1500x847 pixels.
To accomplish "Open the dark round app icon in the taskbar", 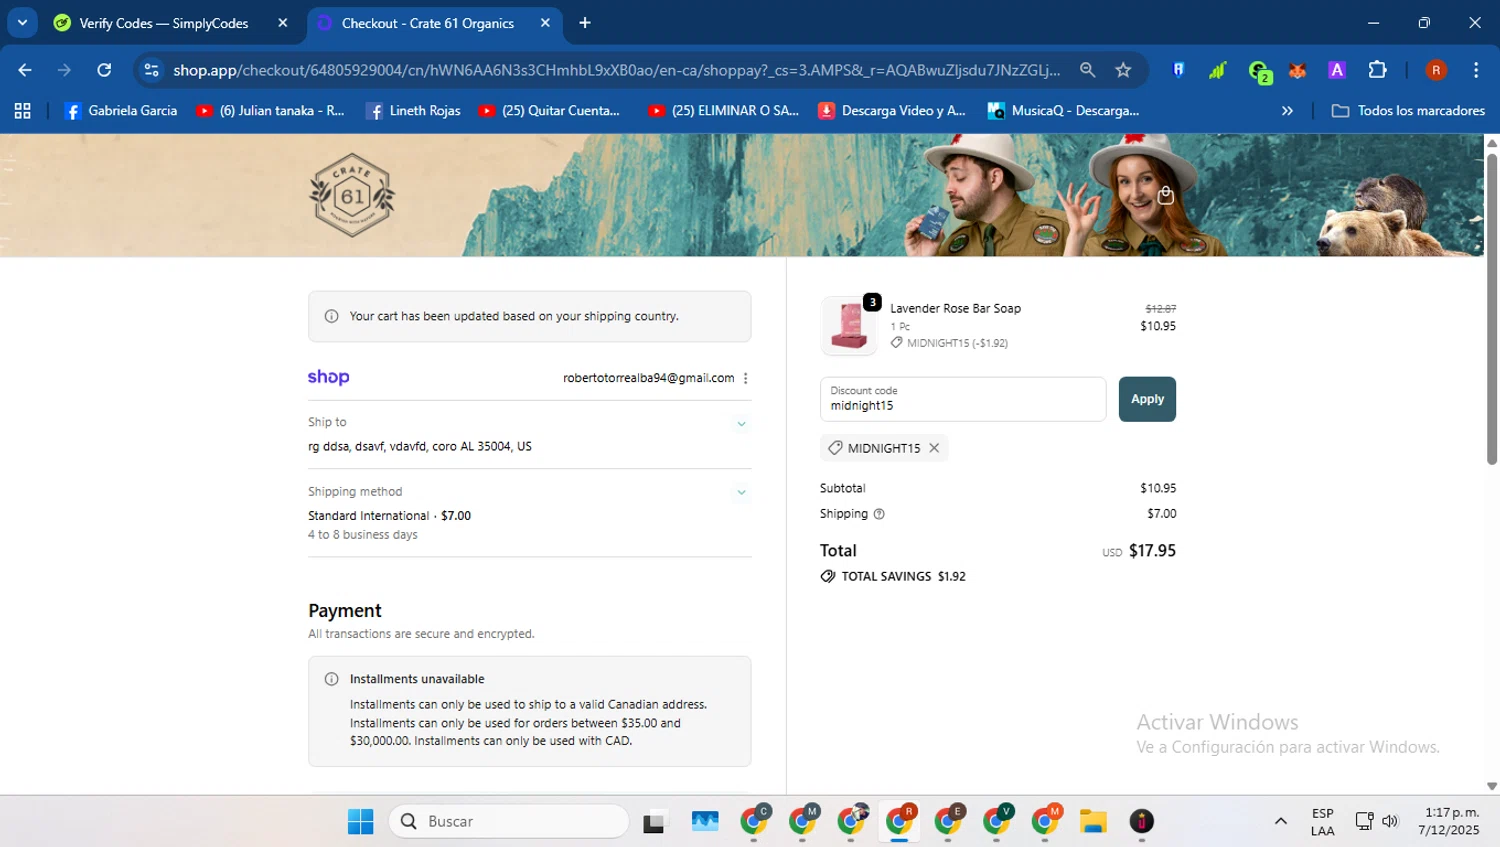I will click(x=1141, y=821).
